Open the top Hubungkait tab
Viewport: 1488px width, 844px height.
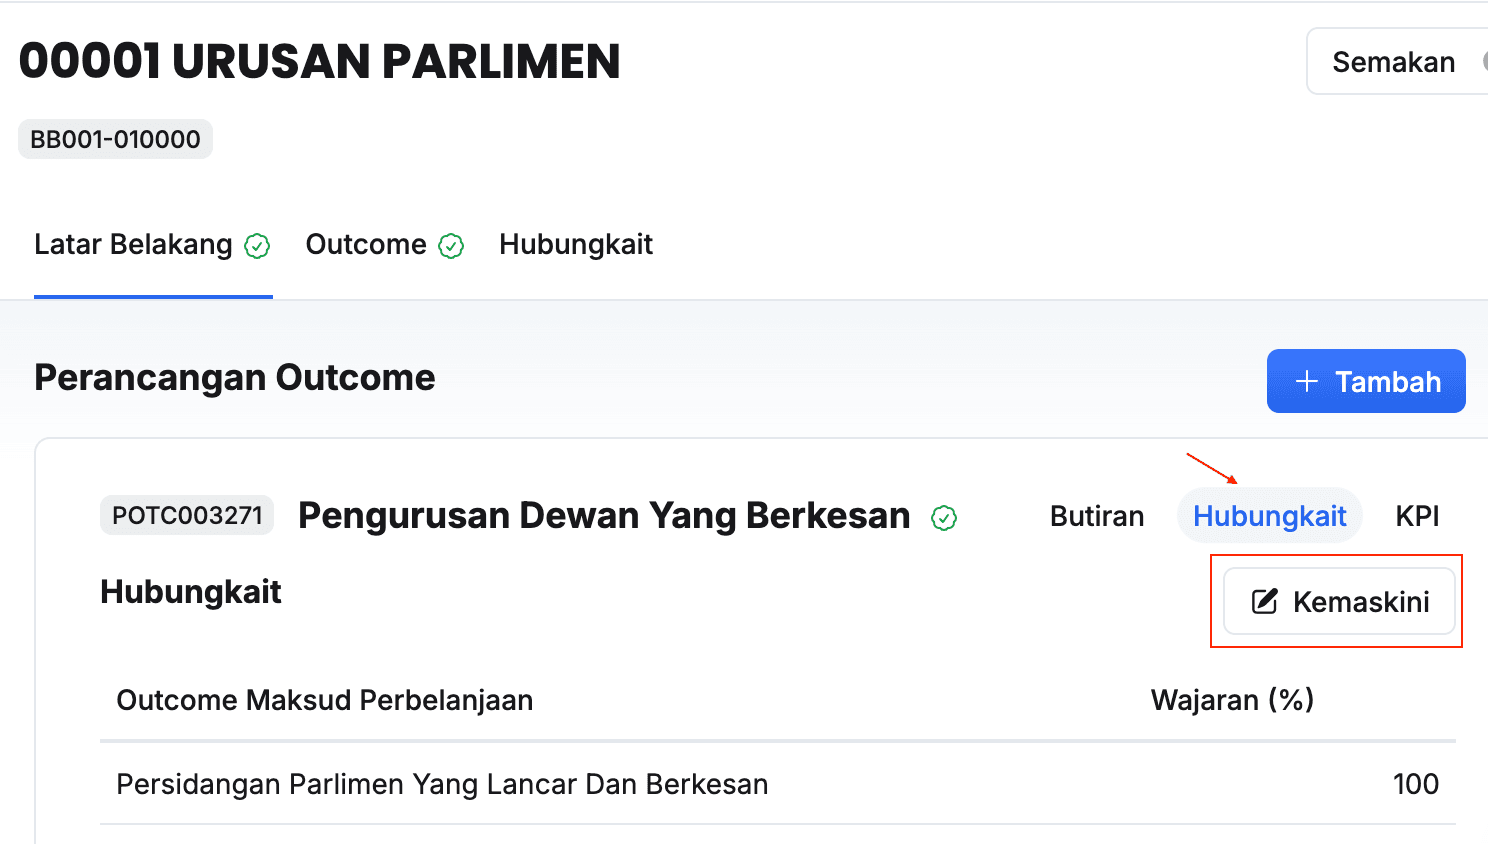tap(576, 245)
